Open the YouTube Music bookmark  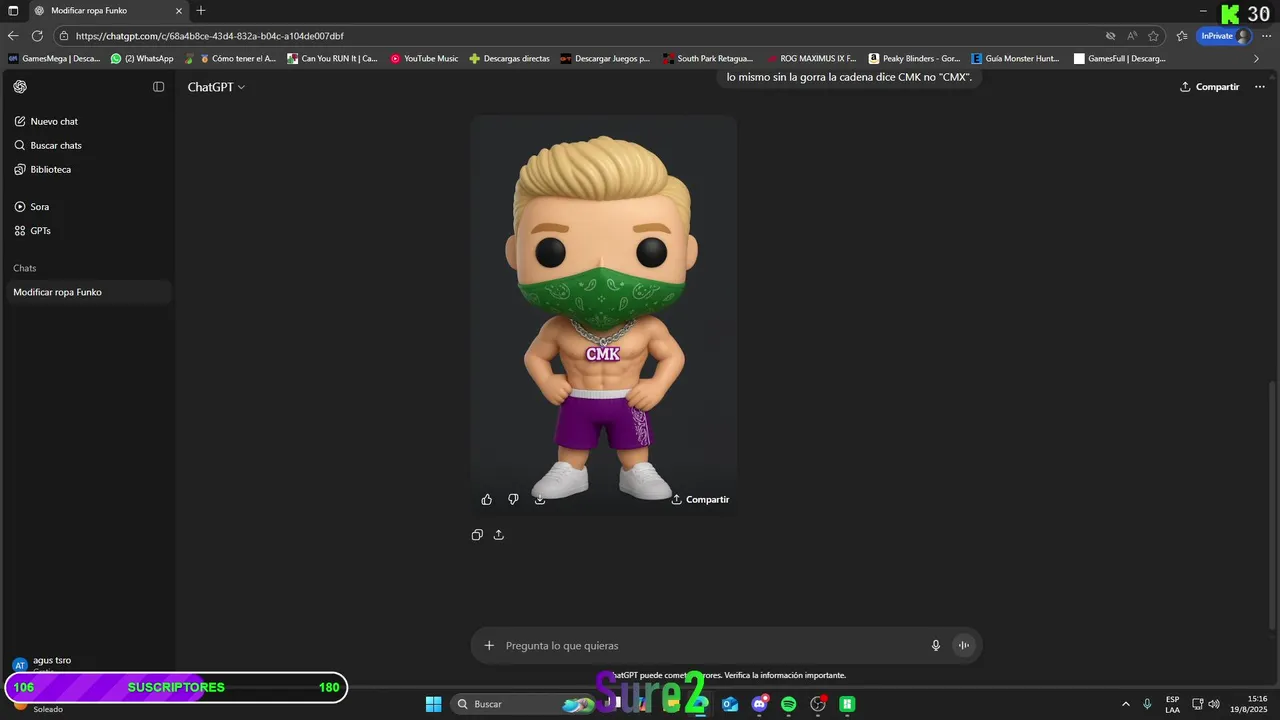(424, 59)
